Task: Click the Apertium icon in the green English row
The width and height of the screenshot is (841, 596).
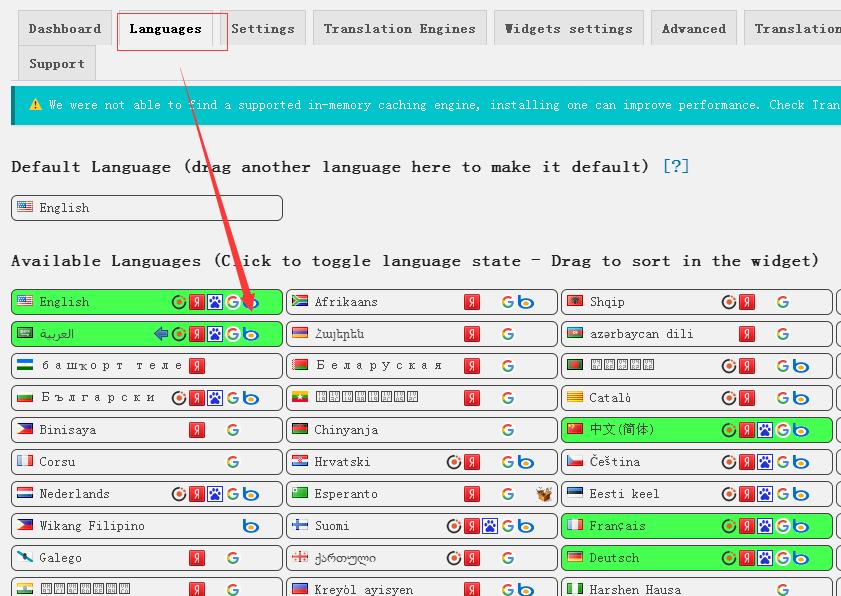Action: [x=179, y=302]
